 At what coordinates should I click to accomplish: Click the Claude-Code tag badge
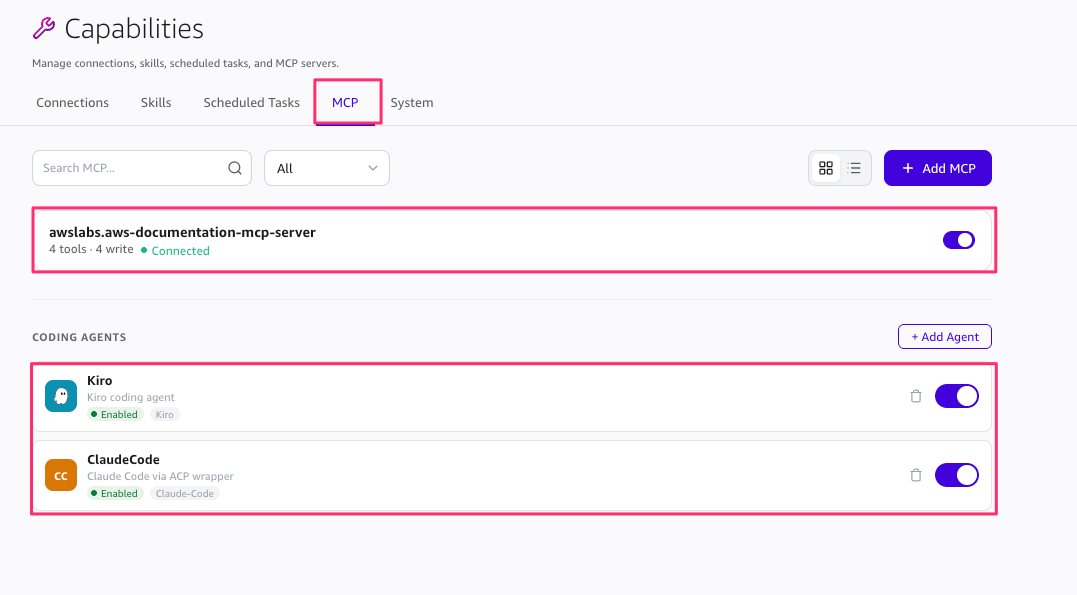pyautogui.click(x=184, y=493)
